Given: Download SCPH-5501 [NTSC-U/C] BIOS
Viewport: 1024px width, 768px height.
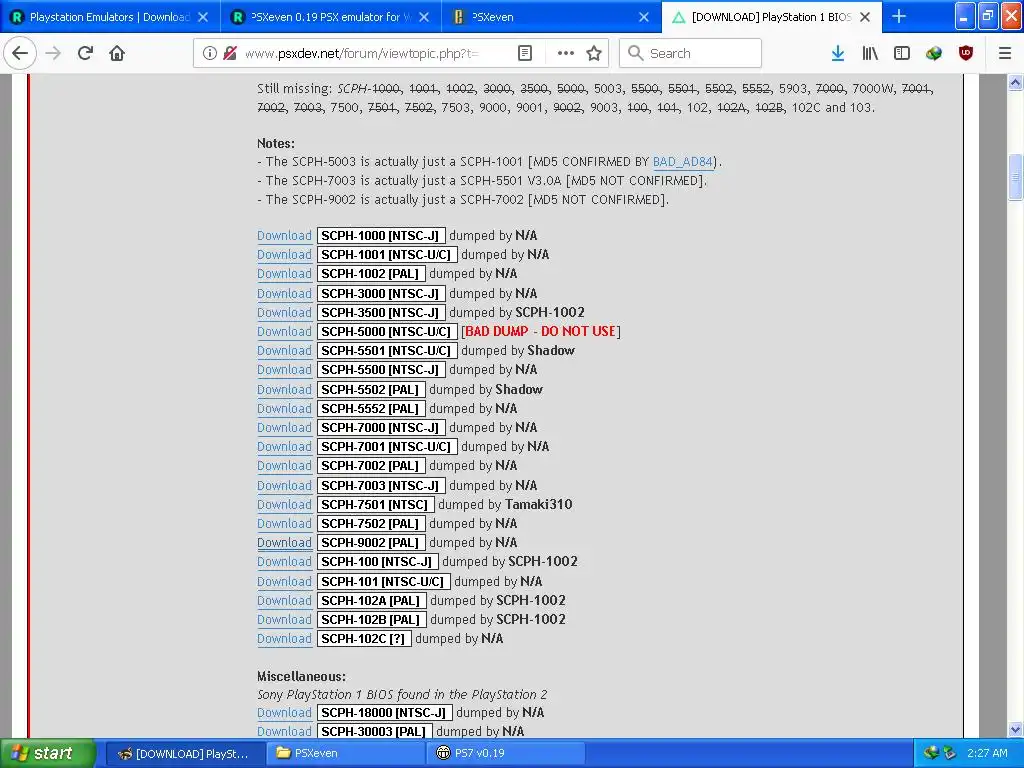Looking at the screenshot, I should [284, 351].
